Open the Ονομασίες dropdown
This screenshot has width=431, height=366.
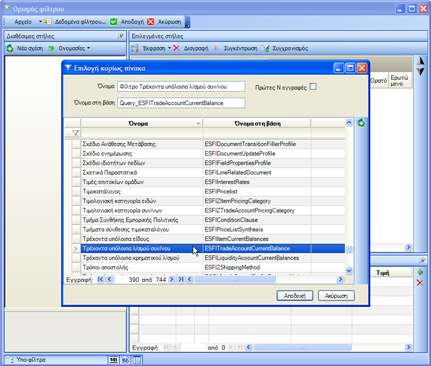[x=74, y=48]
